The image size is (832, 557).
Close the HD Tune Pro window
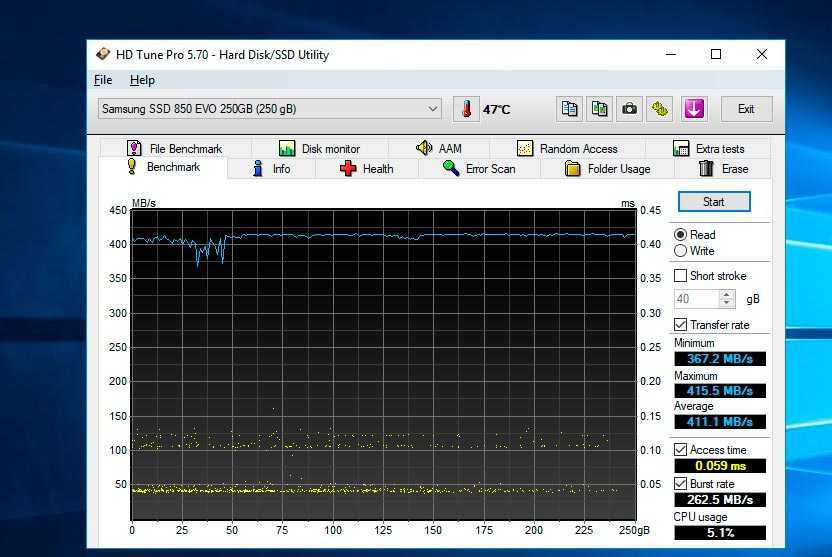pyautogui.click(x=761, y=54)
